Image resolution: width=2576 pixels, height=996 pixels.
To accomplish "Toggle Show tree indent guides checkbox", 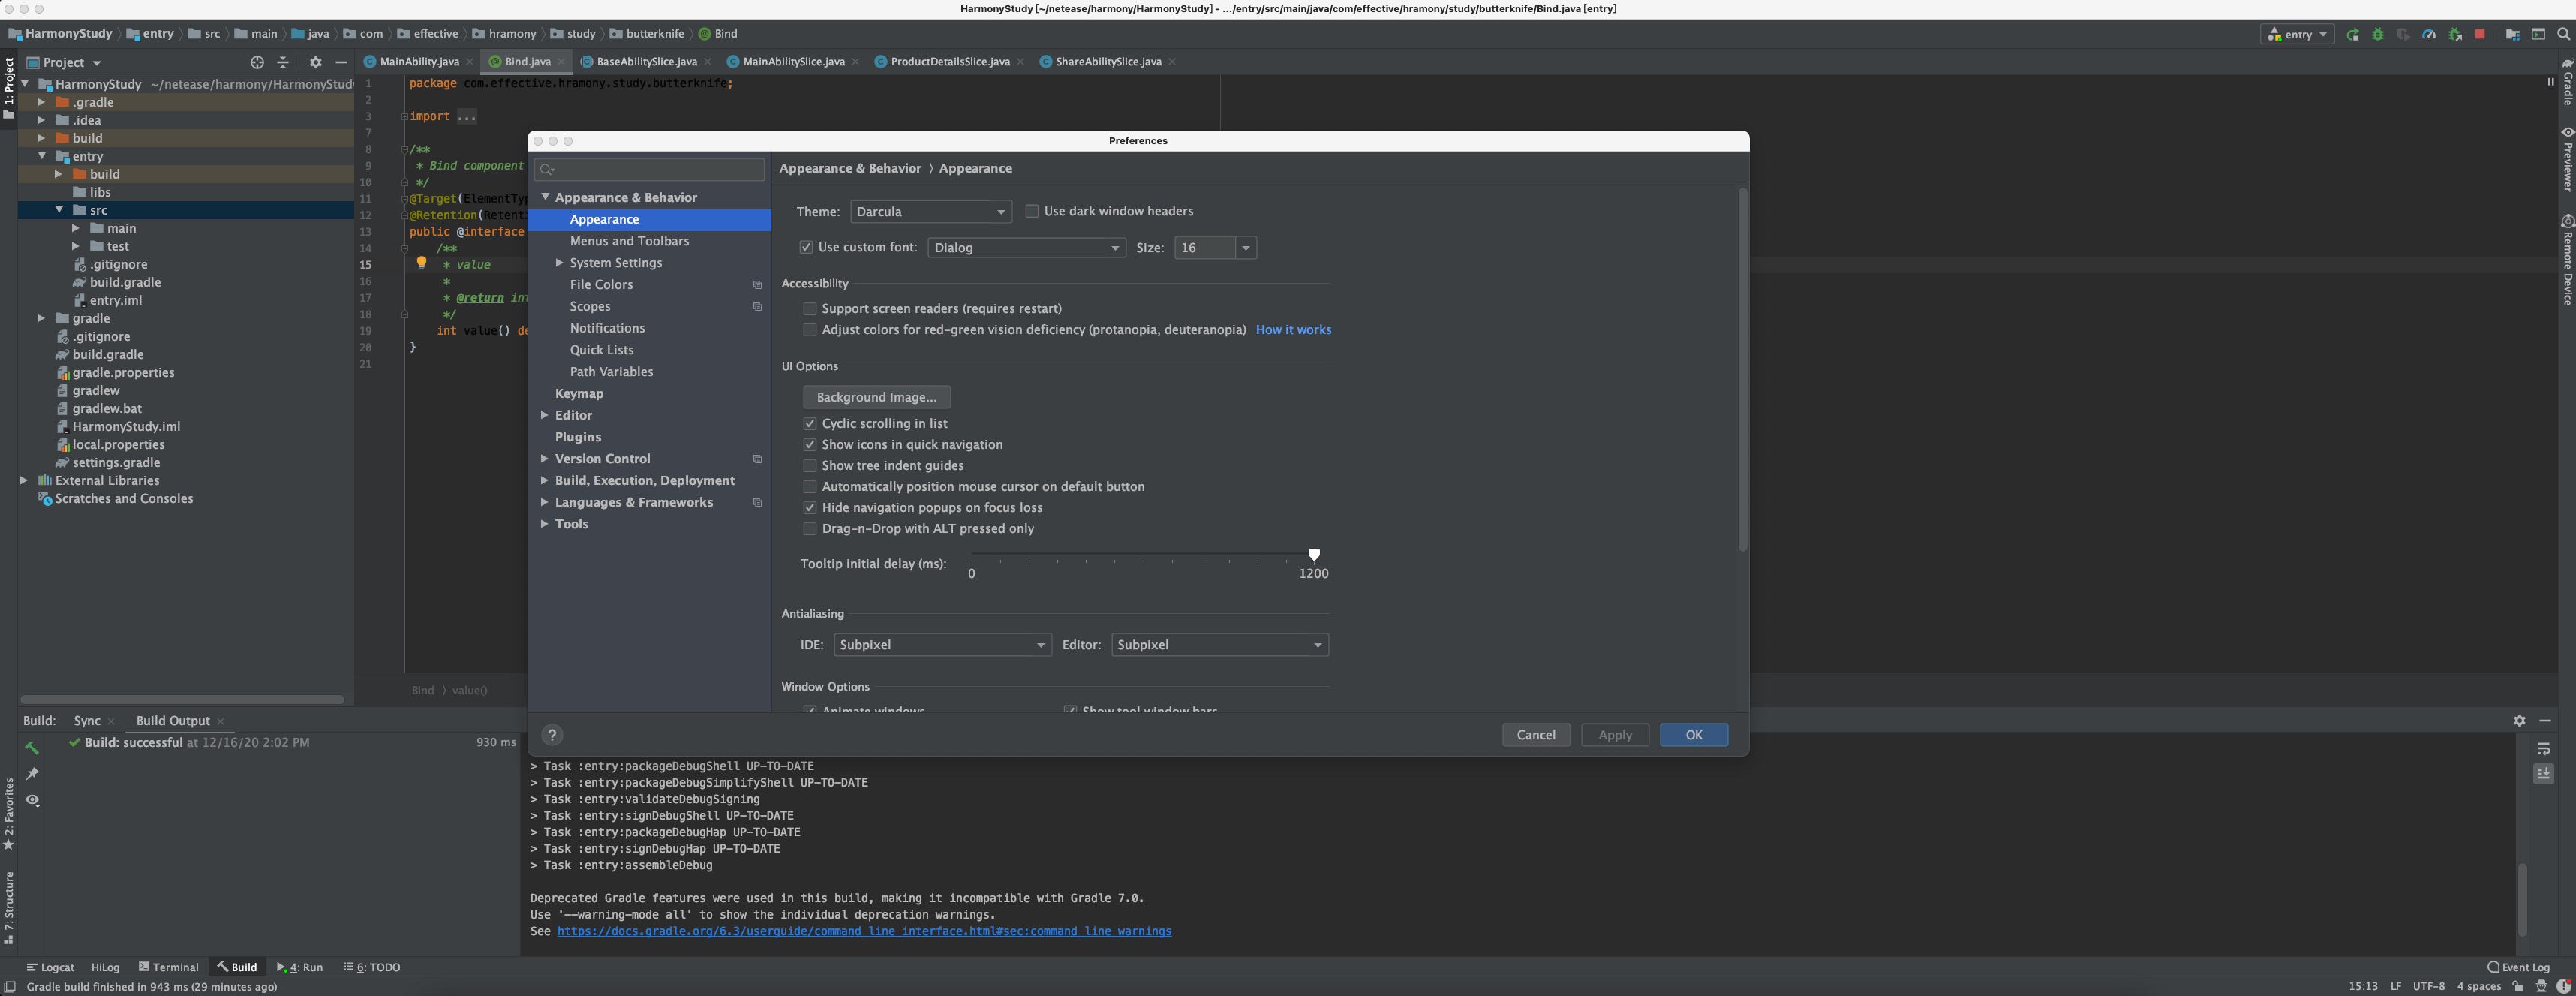I will pos(810,466).
